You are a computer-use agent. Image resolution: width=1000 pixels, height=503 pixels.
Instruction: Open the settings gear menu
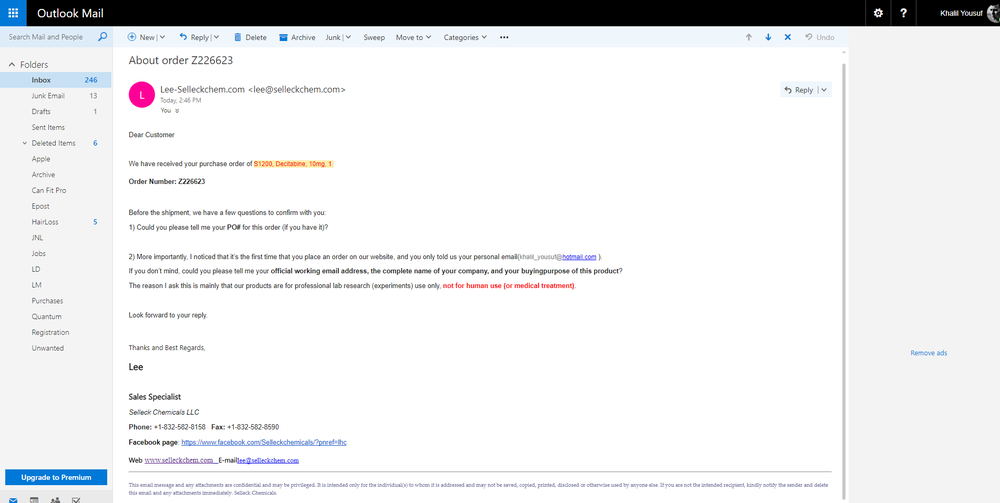click(x=878, y=13)
